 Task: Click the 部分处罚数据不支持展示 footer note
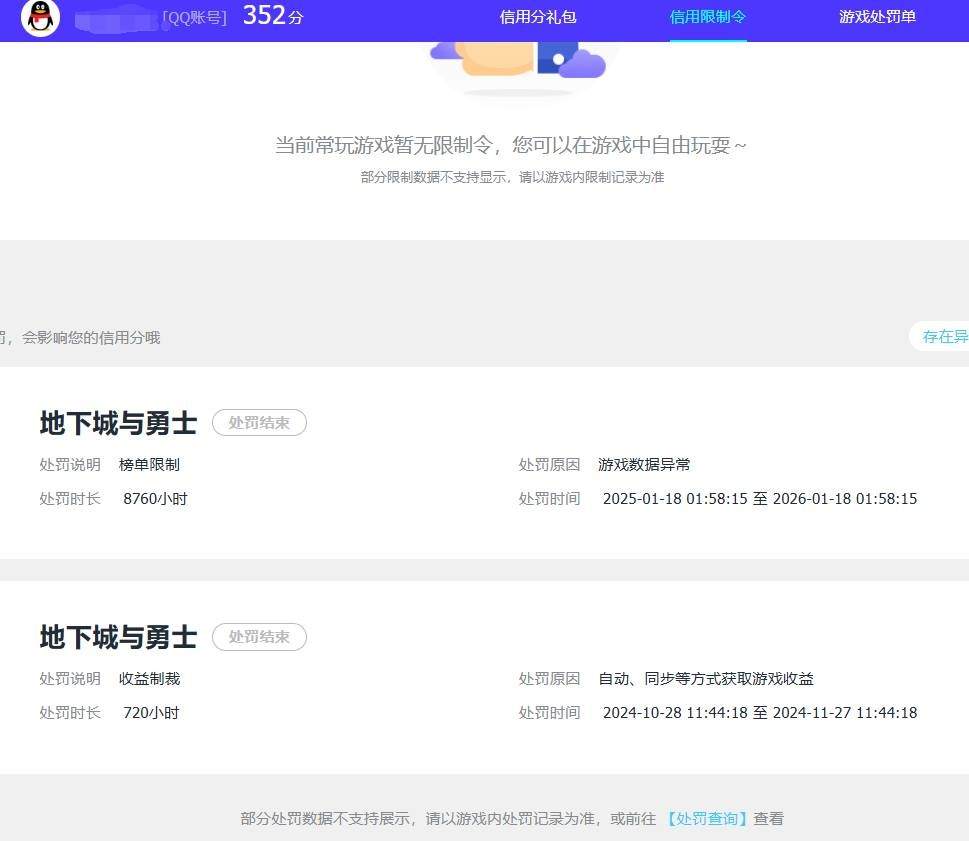[512, 819]
